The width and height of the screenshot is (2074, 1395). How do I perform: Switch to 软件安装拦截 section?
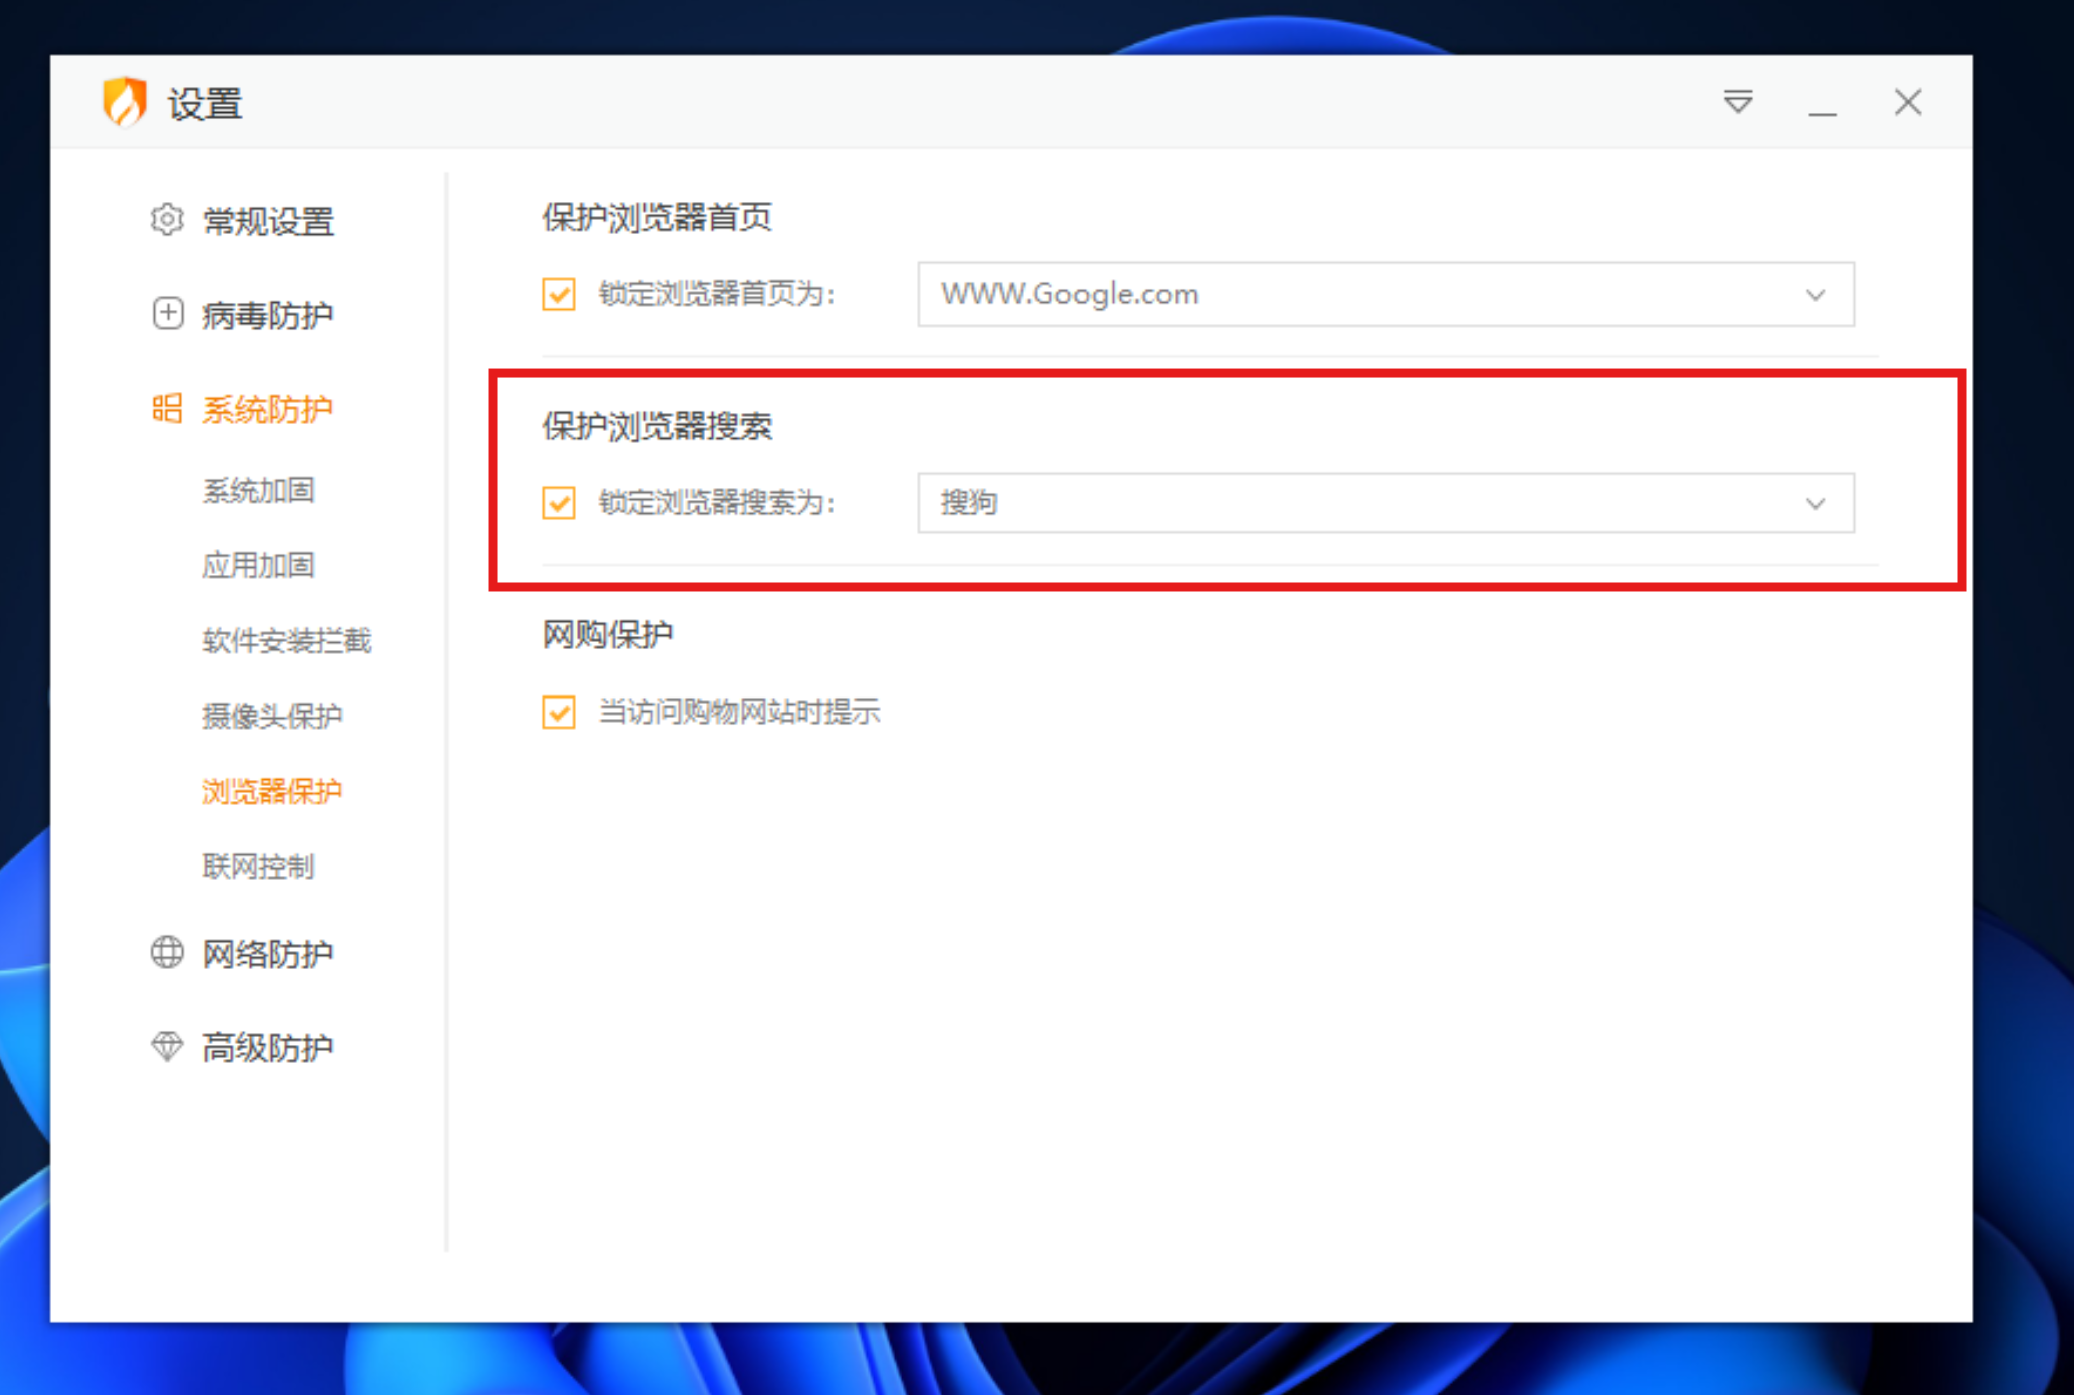tap(286, 640)
